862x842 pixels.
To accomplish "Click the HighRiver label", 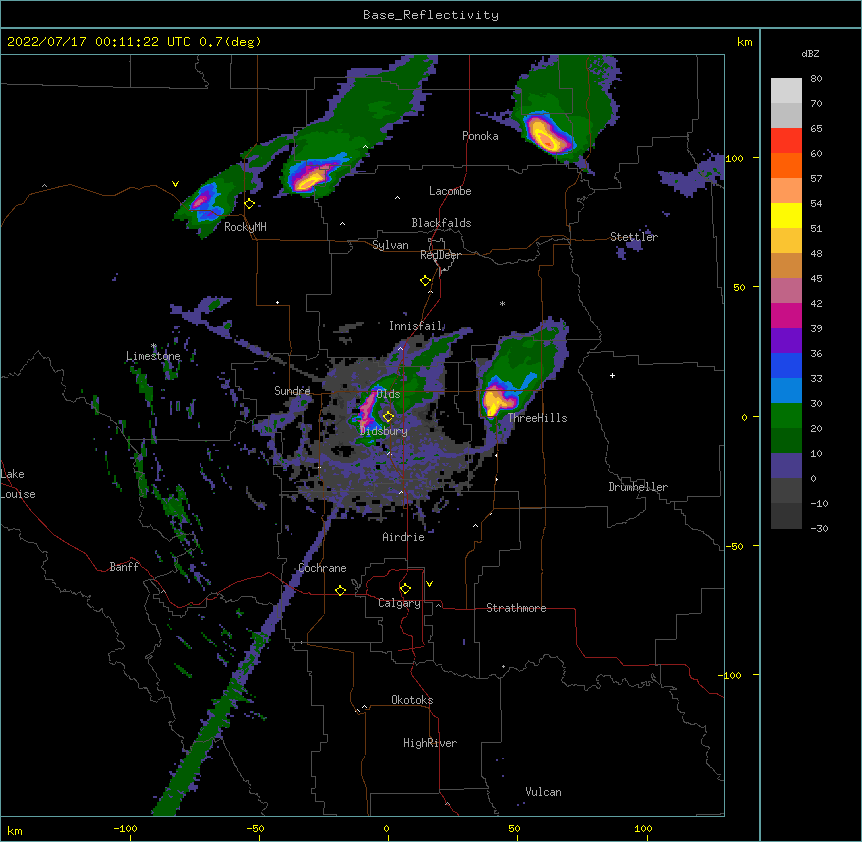I will click(x=430, y=743).
